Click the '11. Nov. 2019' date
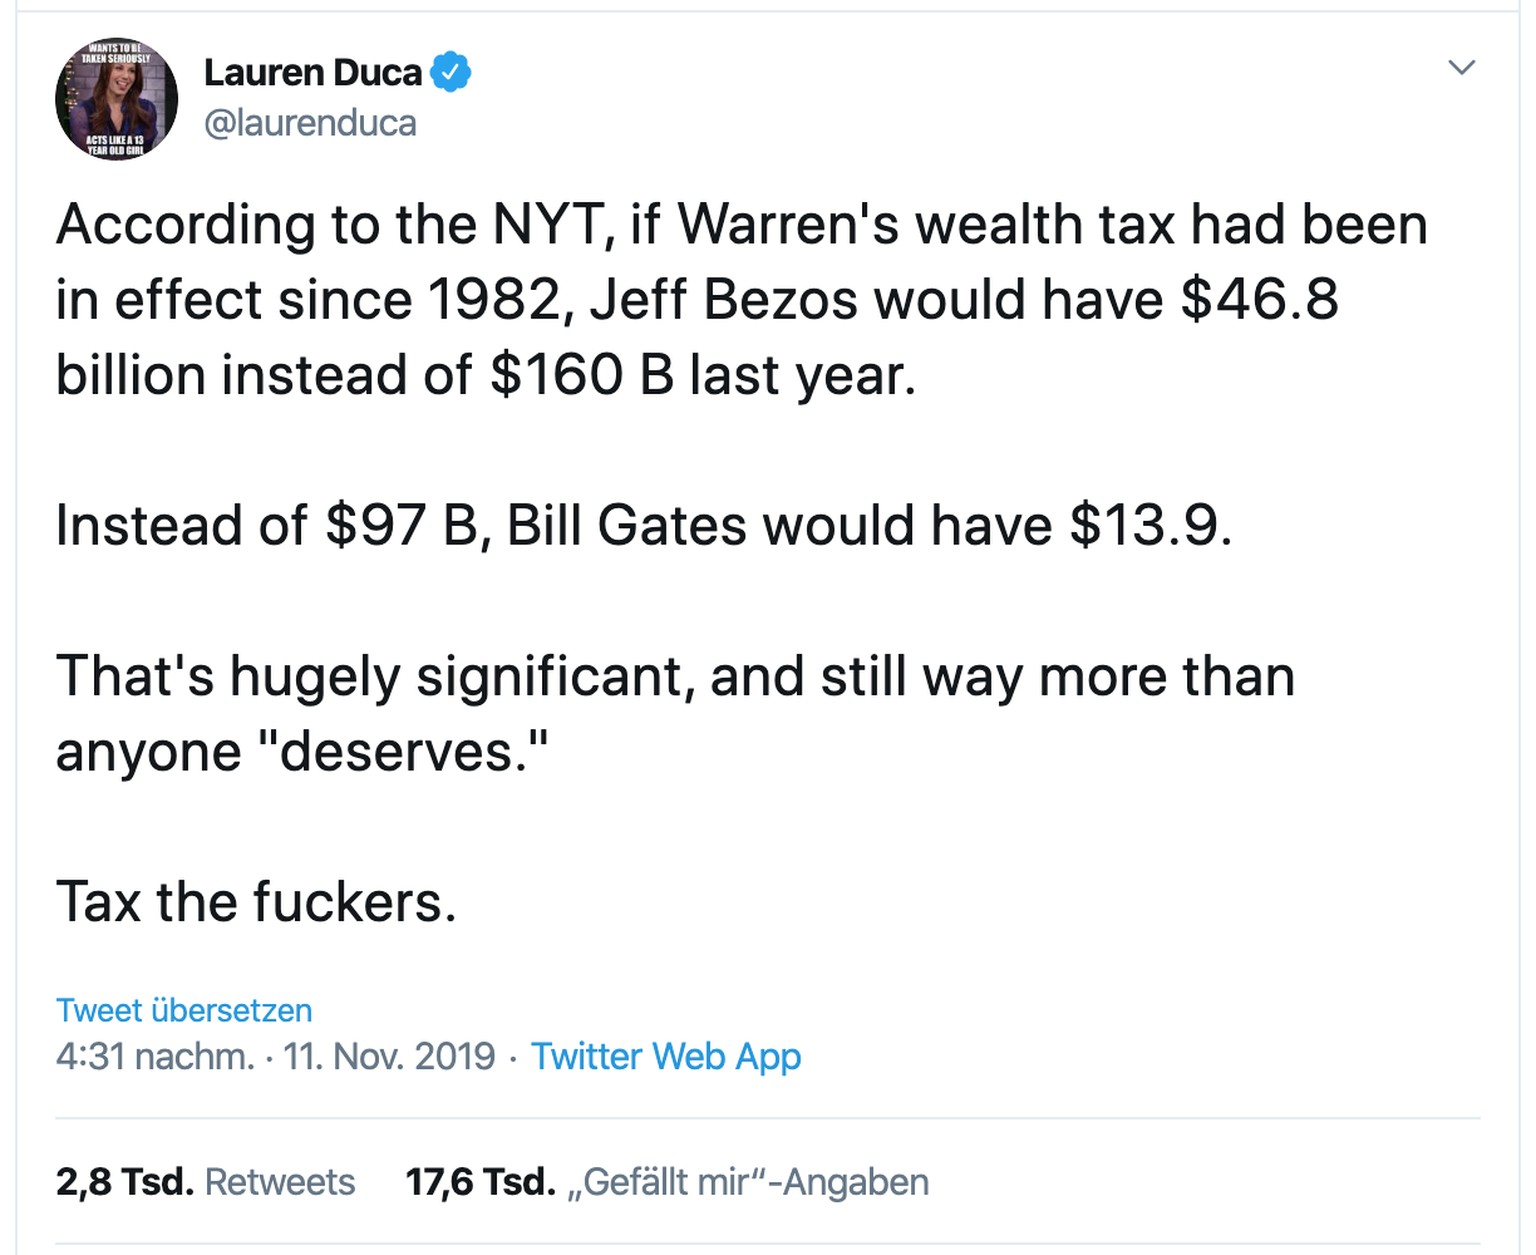1536x1255 pixels. click(x=389, y=1056)
